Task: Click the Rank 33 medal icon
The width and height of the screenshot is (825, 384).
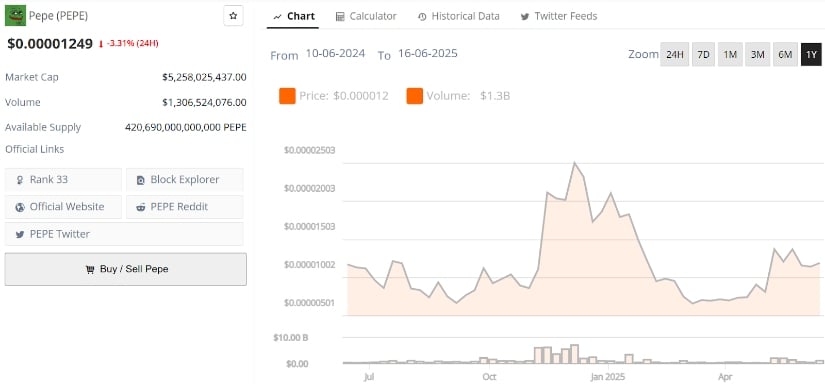Action: pos(20,180)
